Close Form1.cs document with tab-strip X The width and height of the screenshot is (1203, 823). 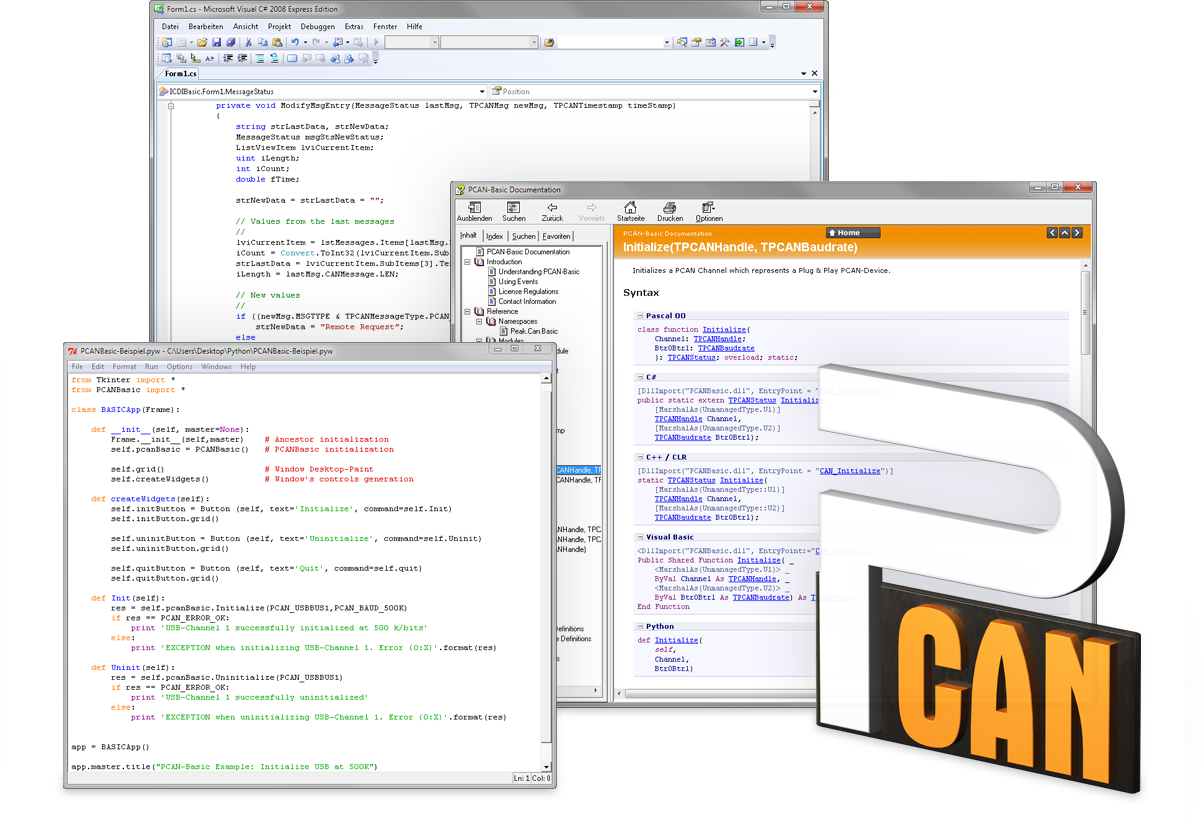click(814, 73)
